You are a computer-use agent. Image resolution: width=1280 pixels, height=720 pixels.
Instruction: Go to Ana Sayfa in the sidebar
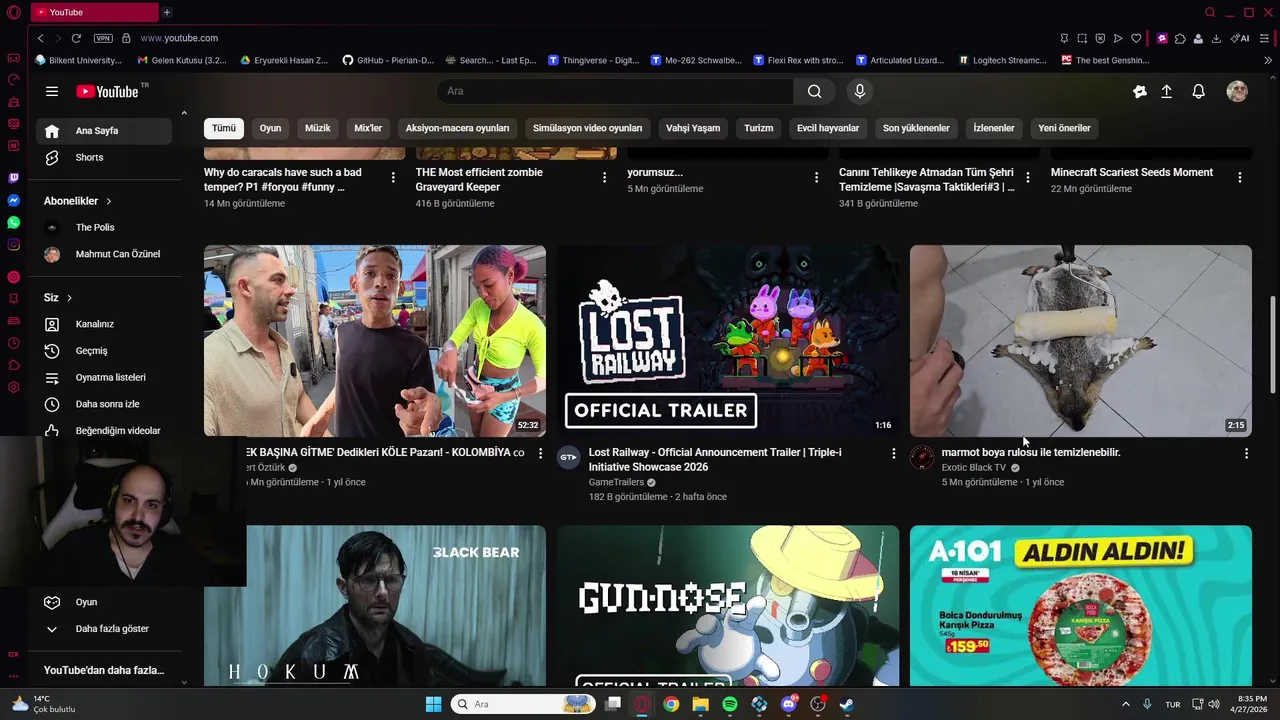point(104,131)
